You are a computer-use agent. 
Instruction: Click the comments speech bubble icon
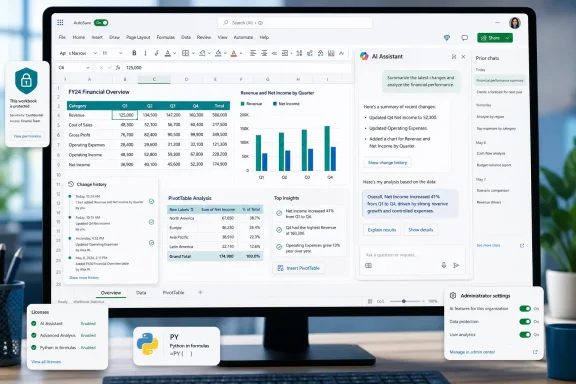[464, 38]
